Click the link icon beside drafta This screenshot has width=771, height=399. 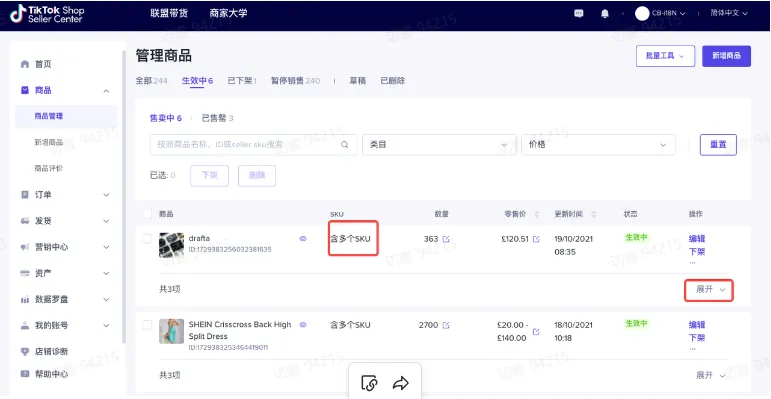(x=303, y=239)
